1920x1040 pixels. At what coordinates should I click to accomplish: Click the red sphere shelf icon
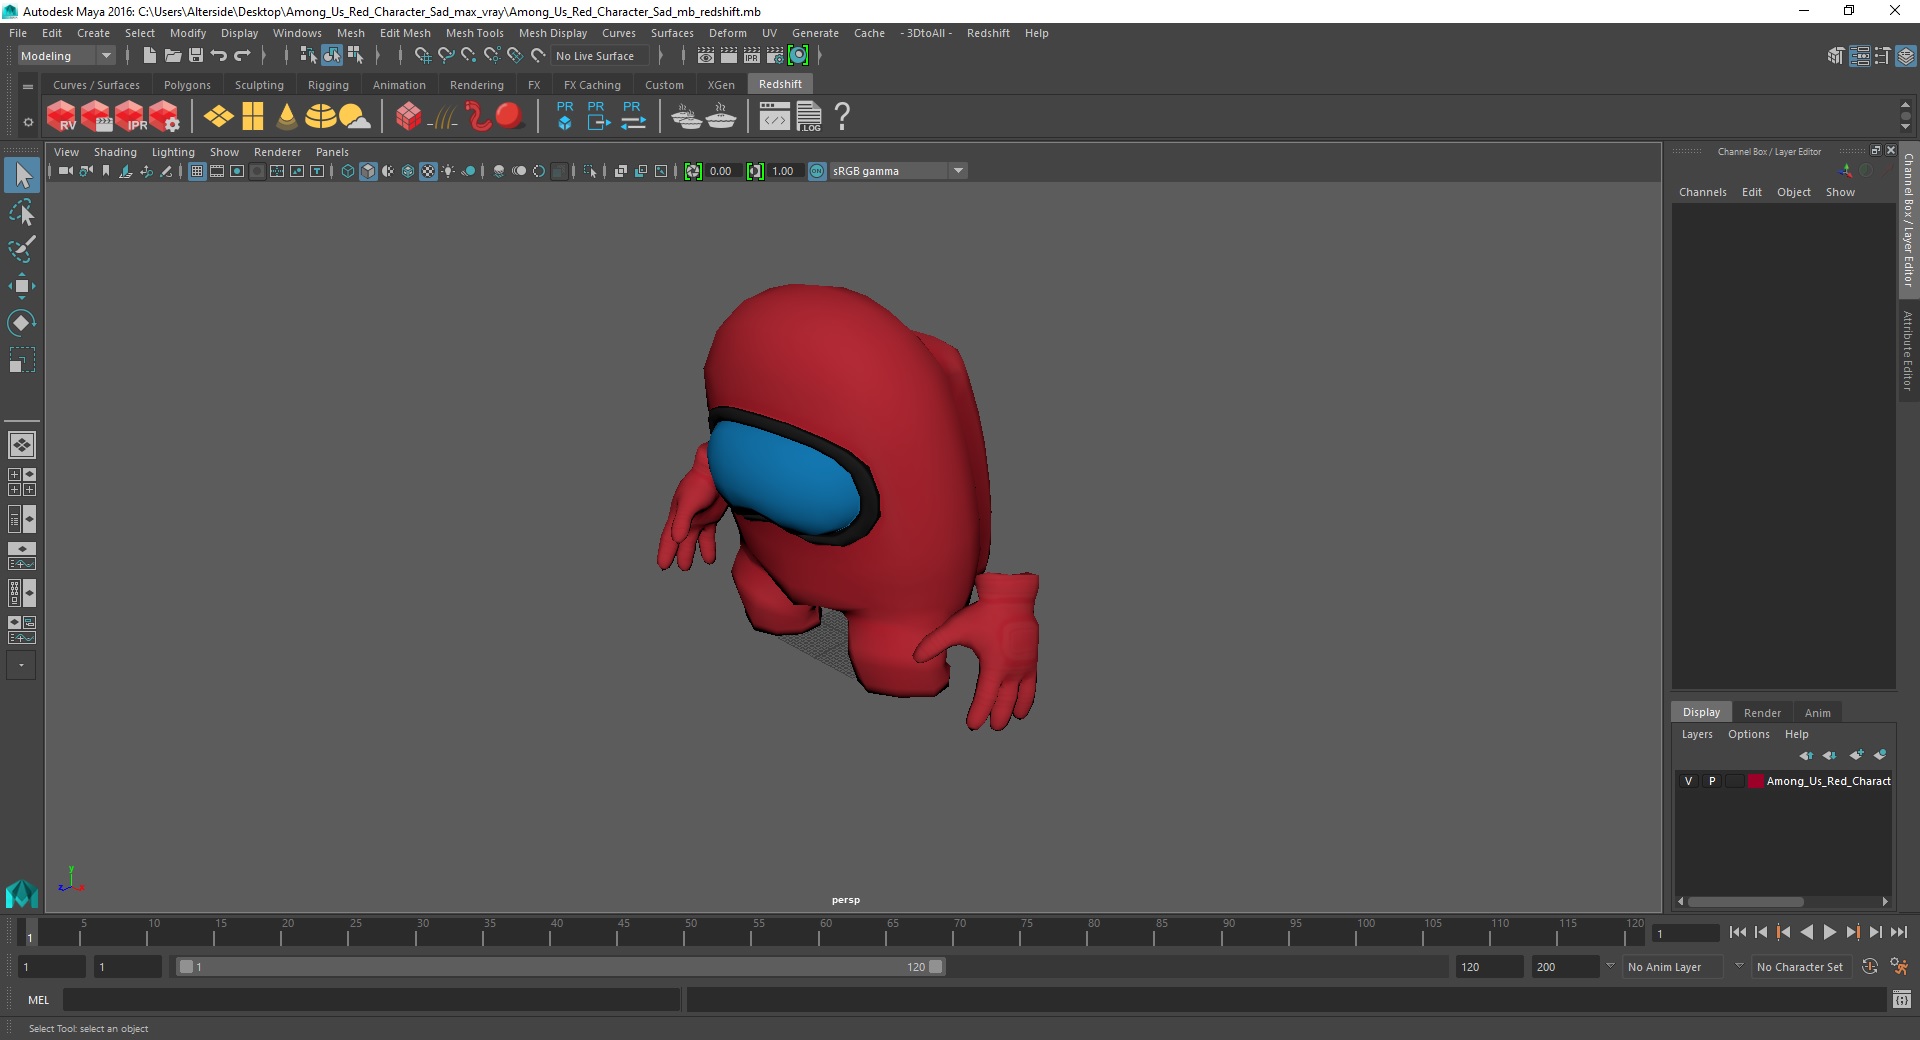(509, 117)
